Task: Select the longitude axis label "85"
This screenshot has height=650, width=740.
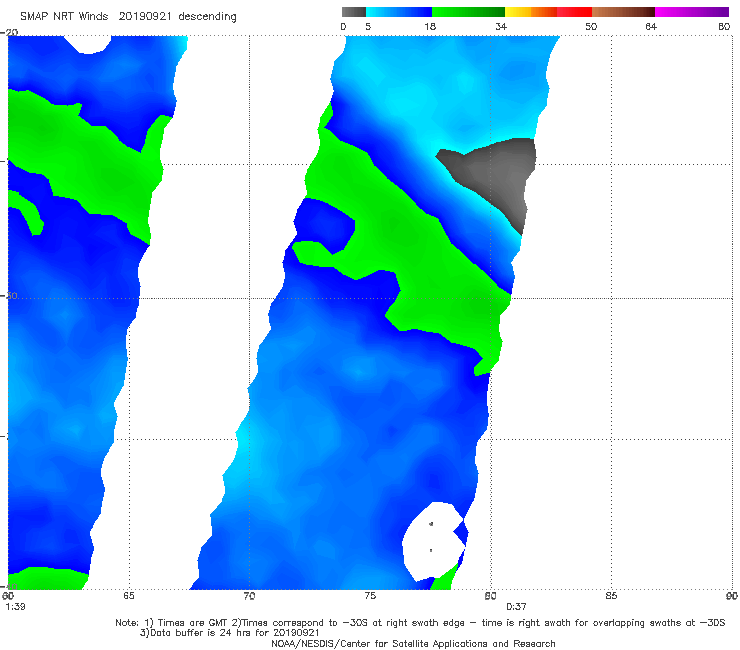Action: point(611,596)
